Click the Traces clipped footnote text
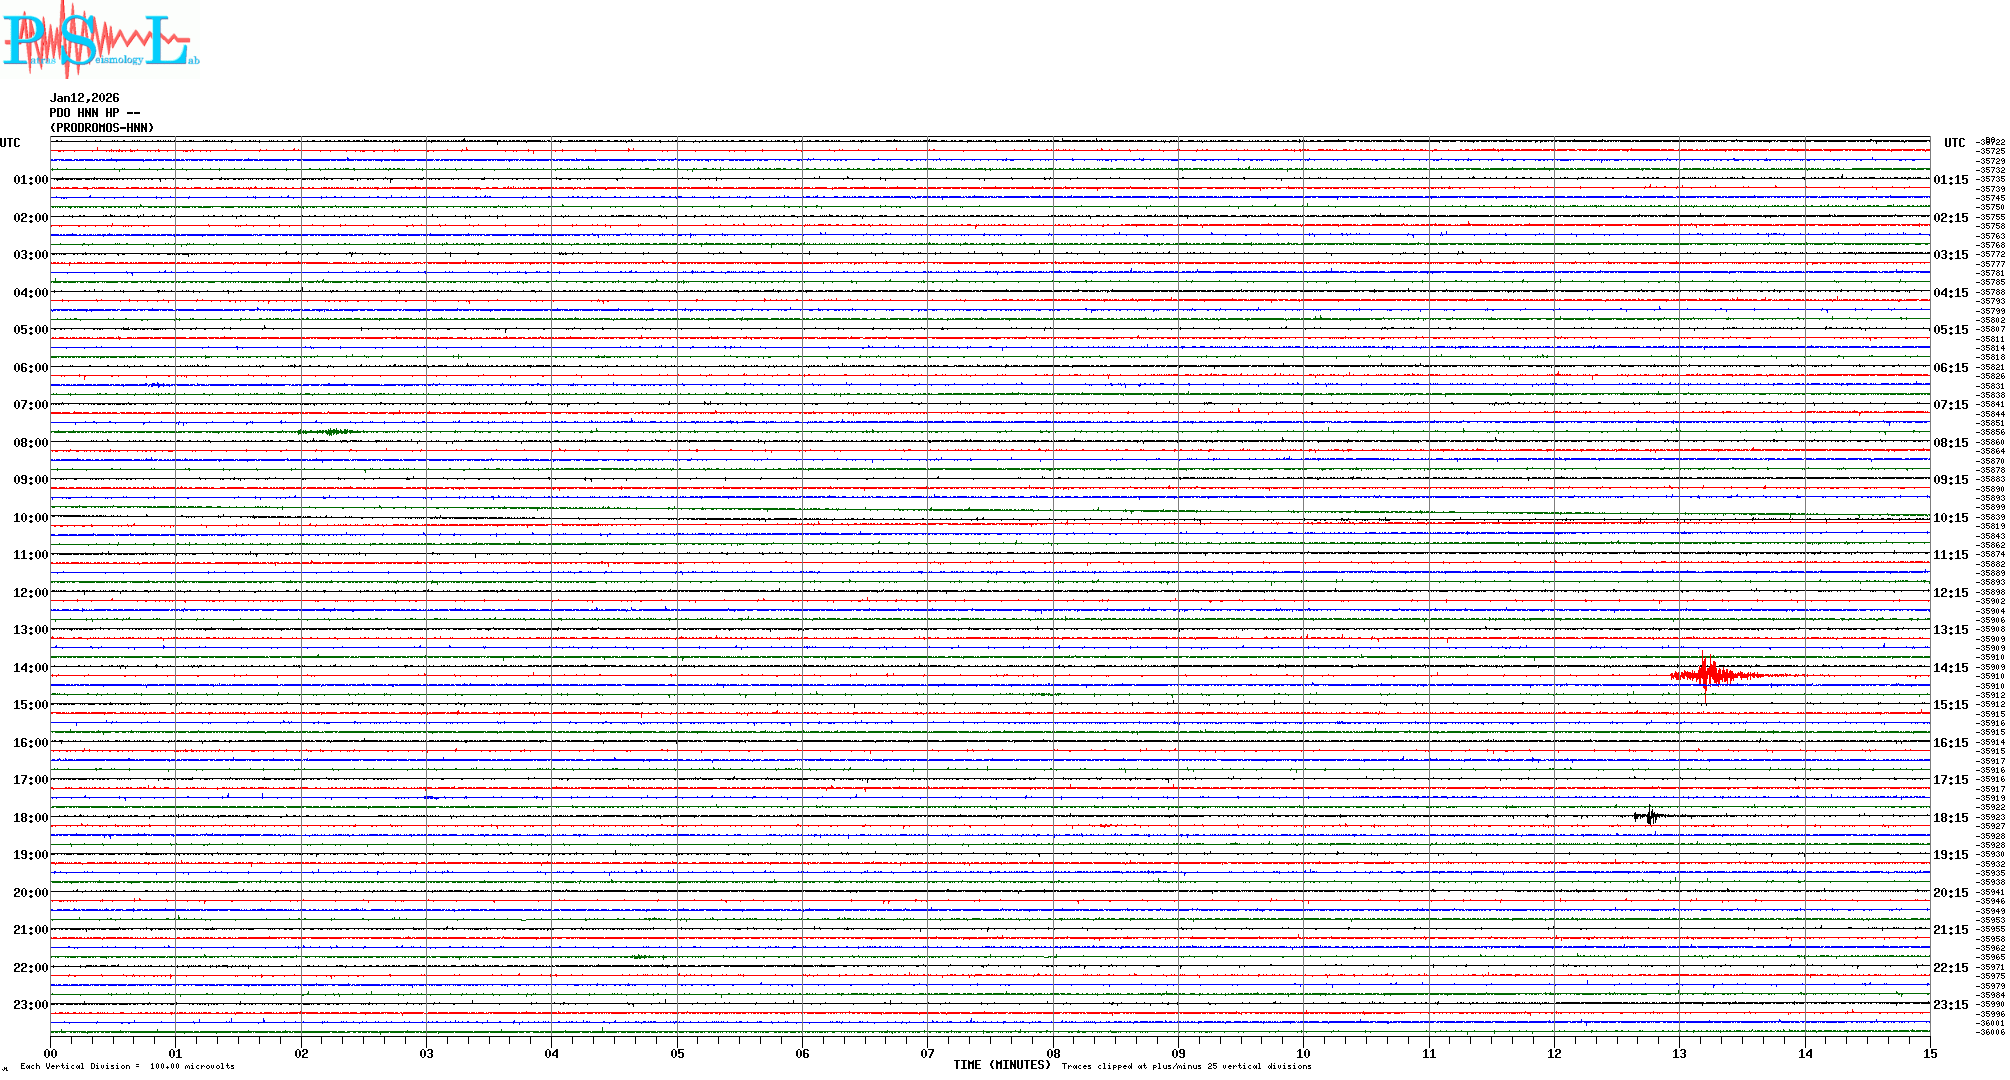Viewport: 2010px width, 1080px height. click(1186, 1066)
